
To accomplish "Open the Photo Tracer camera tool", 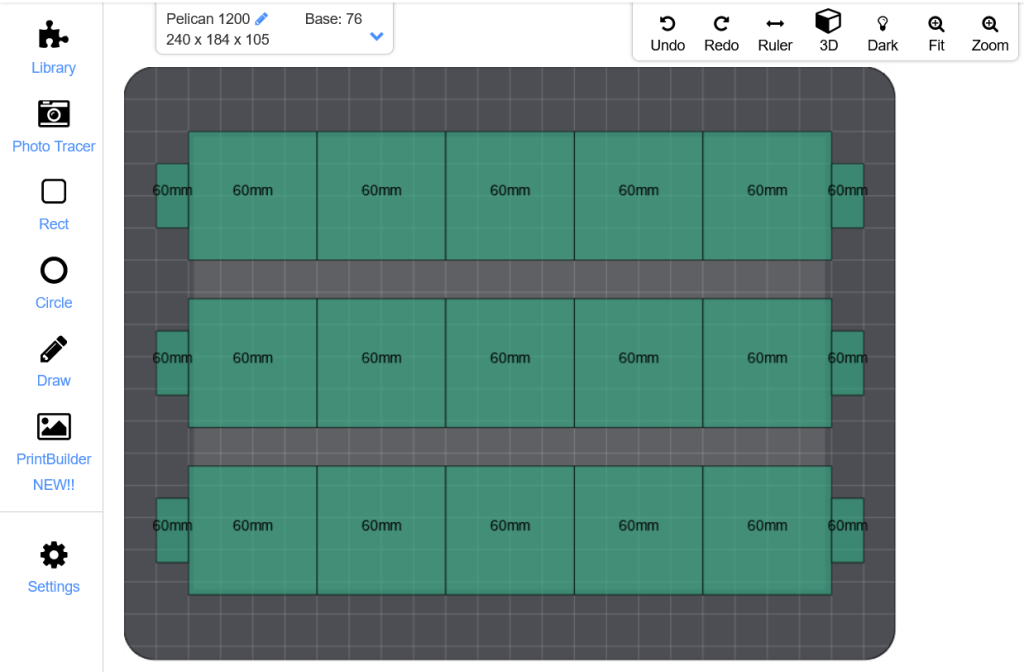I will point(53,114).
